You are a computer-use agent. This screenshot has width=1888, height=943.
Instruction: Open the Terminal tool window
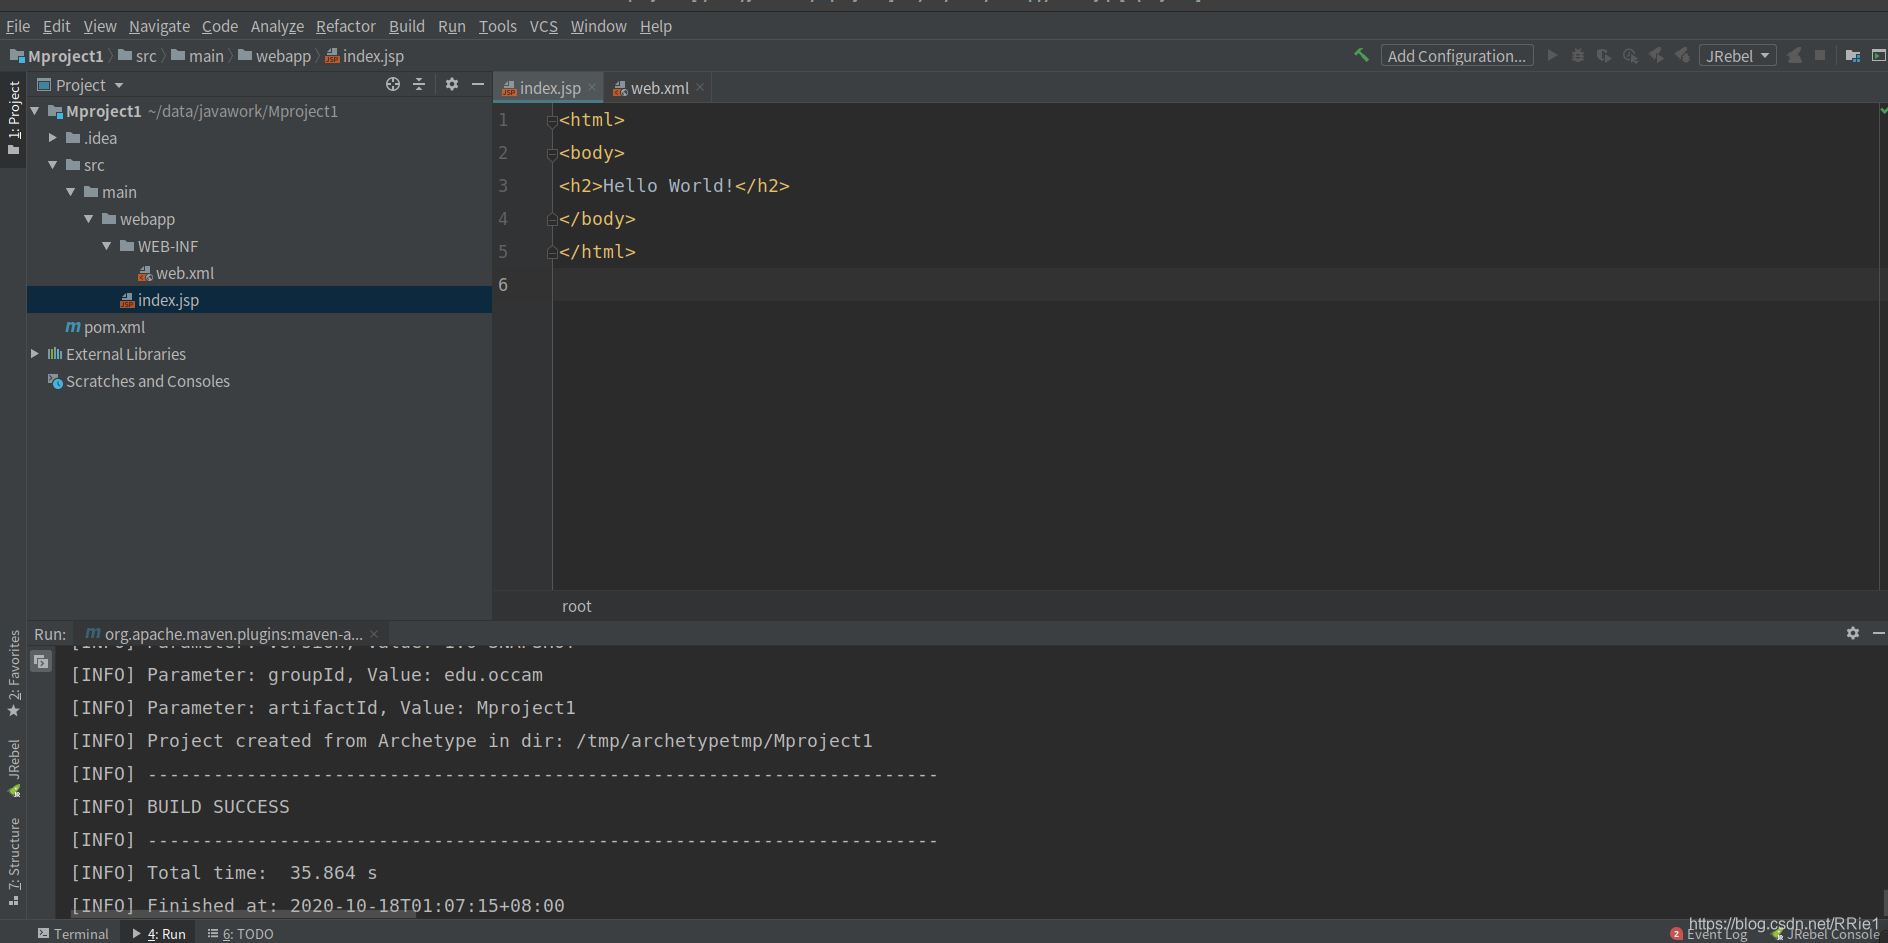tap(73, 934)
